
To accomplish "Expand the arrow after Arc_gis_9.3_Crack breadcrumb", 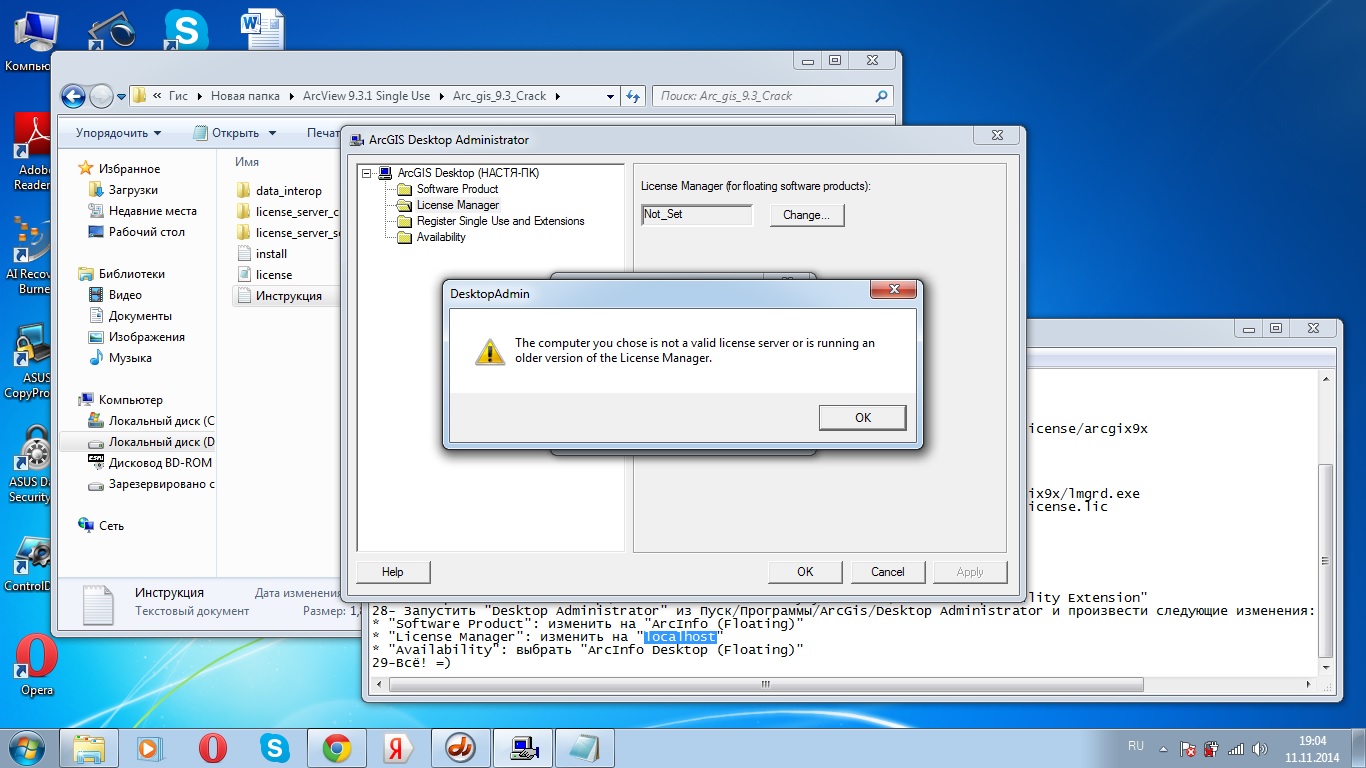I will click(x=557, y=96).
